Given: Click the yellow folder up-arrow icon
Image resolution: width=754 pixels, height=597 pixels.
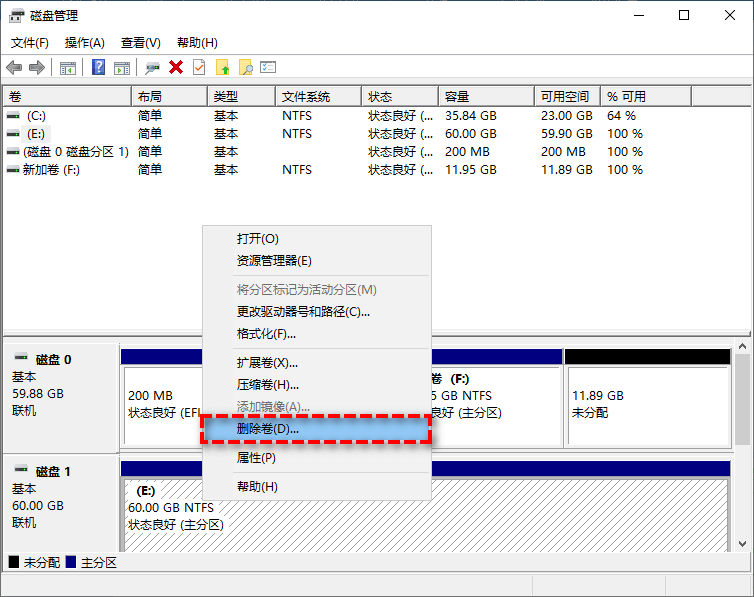Looking at the screenshot, I should click(223, 67).
